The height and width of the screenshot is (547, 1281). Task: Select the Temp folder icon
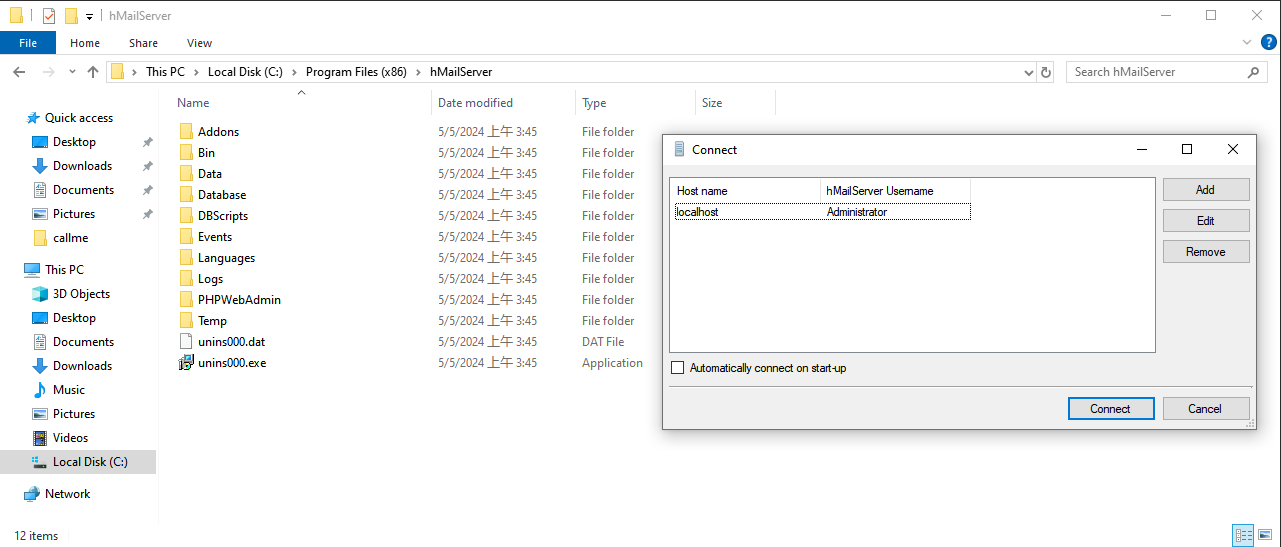point(186,321)
